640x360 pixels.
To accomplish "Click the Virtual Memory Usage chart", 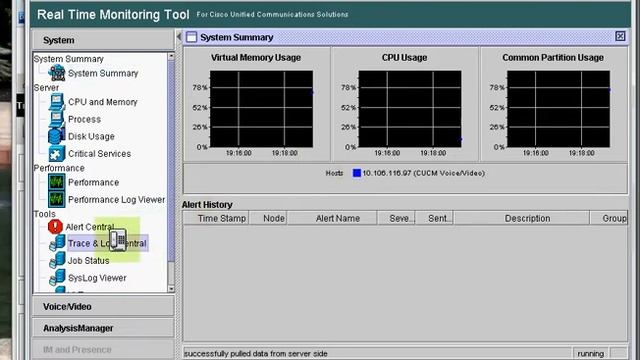I will (261, 109).
